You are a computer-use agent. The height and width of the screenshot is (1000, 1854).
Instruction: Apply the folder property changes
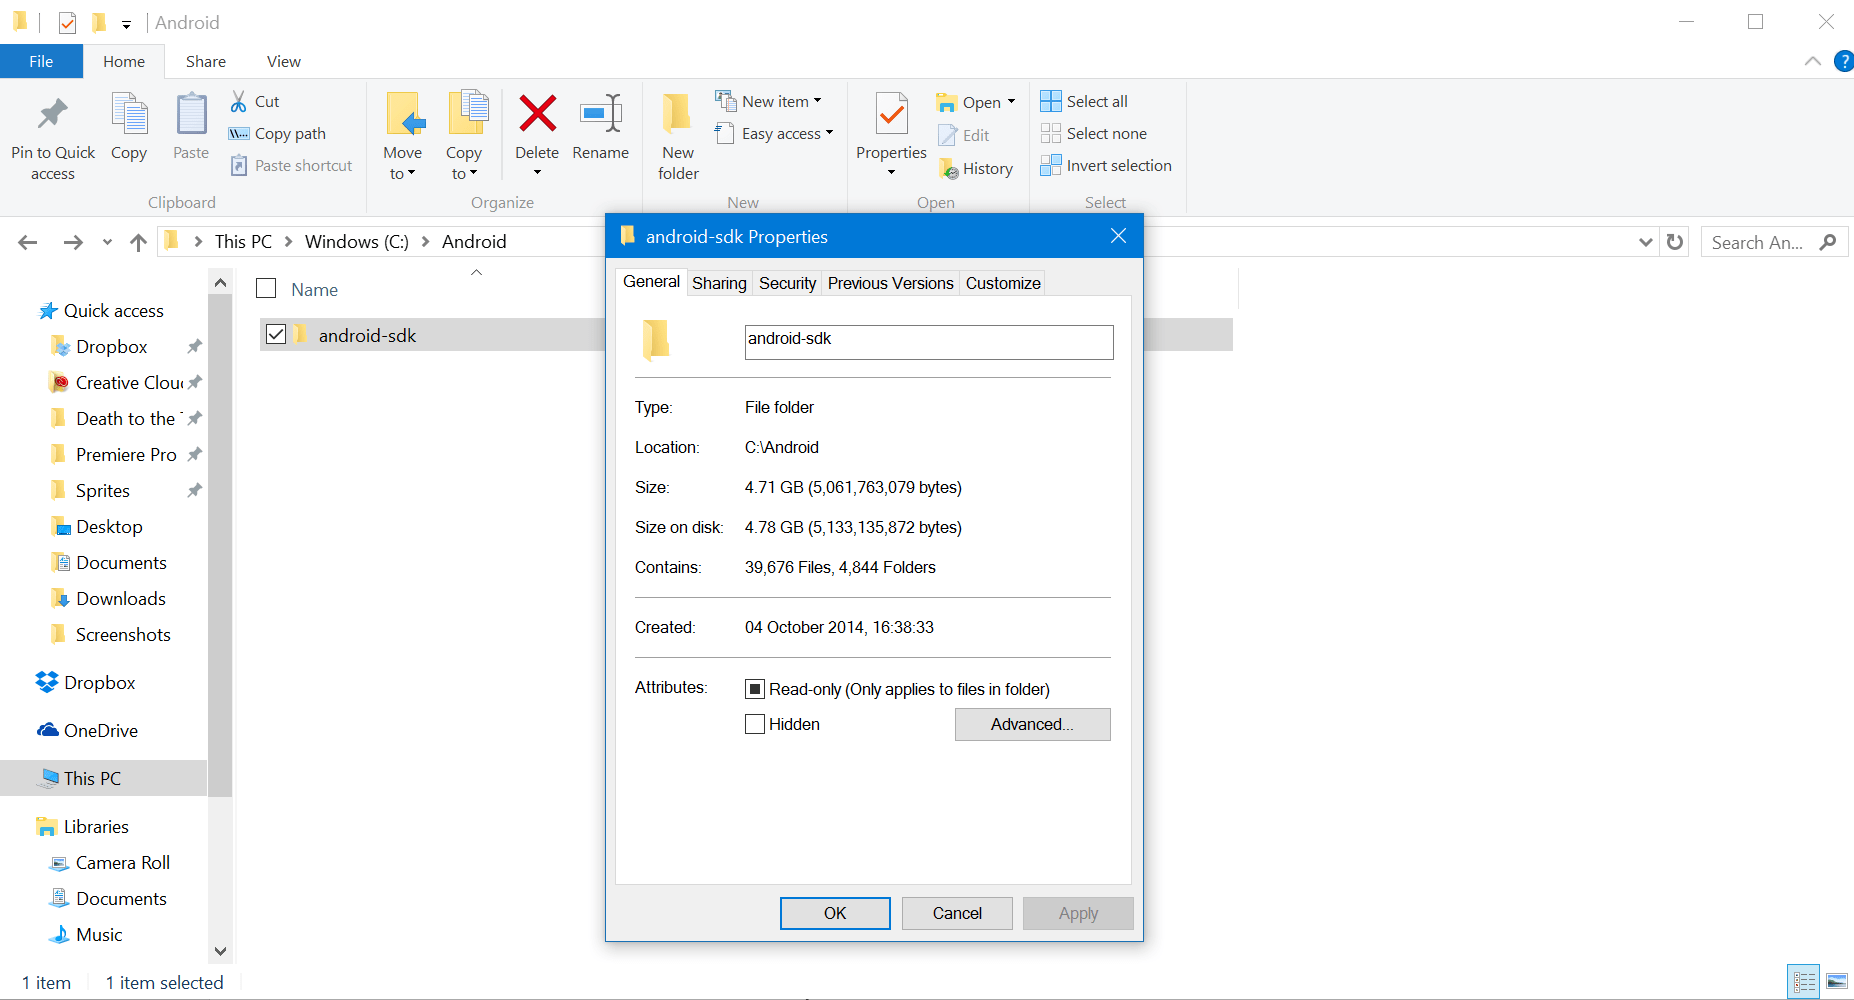1078,913
